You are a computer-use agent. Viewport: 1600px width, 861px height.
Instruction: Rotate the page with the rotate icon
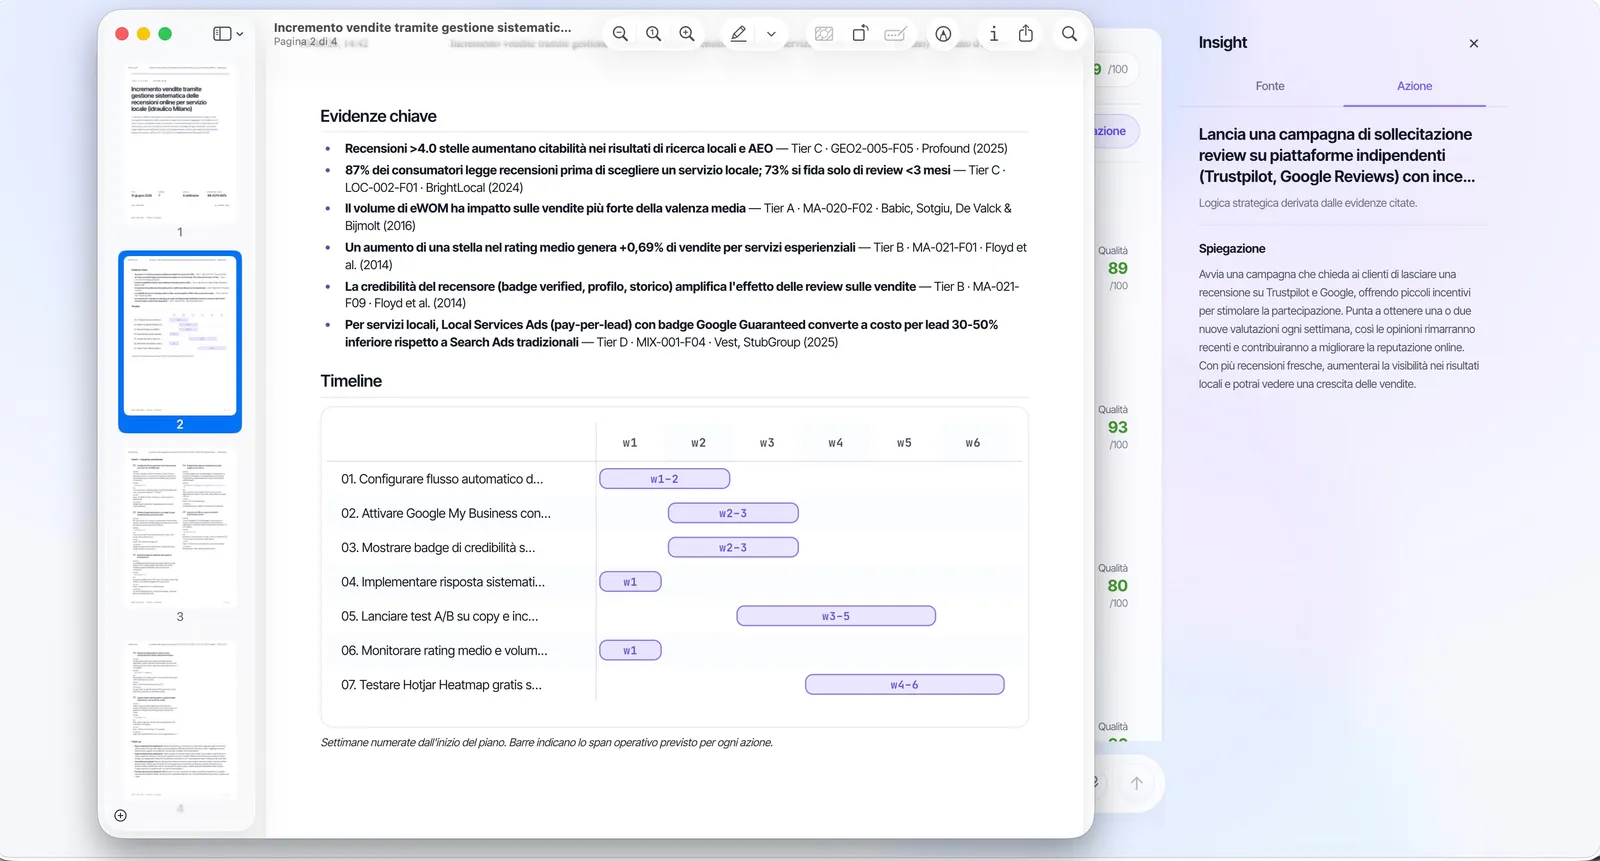click(860, 34)
